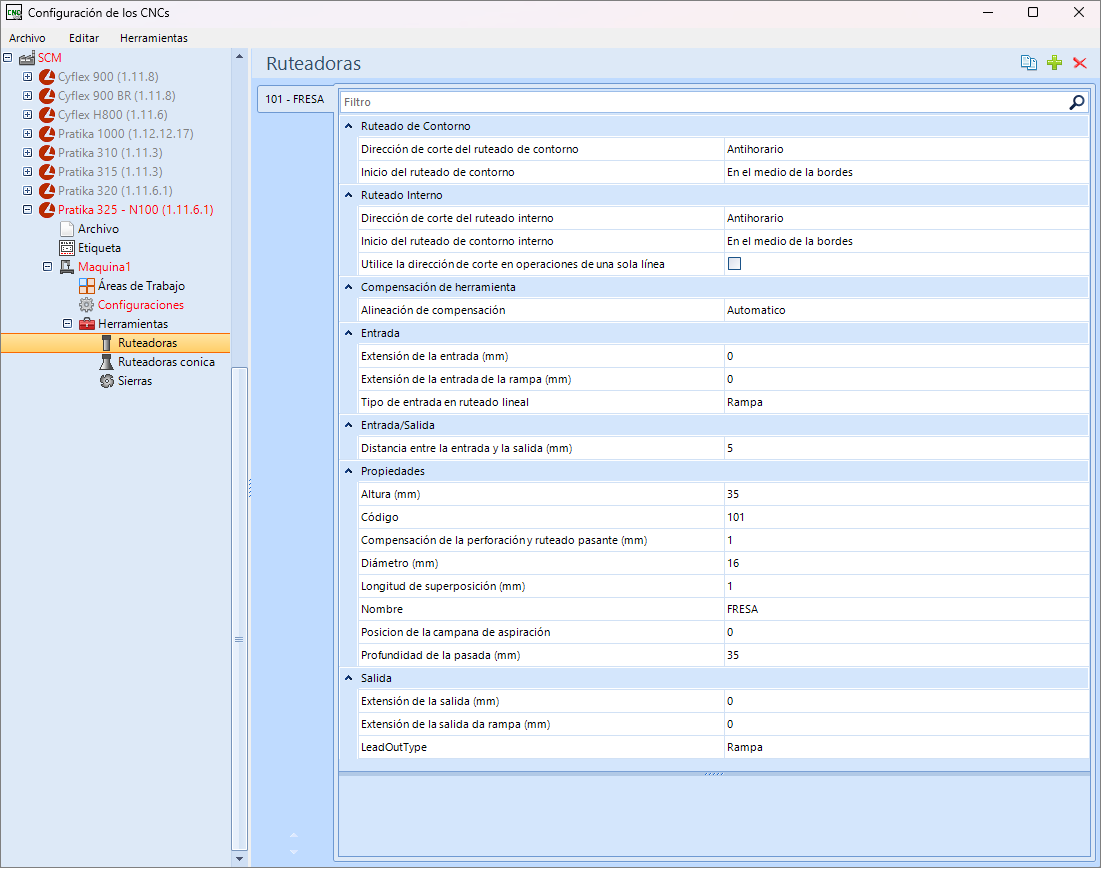Collapse the Ruteado Interno section
1106x881 pixels.
pos(348,195)
